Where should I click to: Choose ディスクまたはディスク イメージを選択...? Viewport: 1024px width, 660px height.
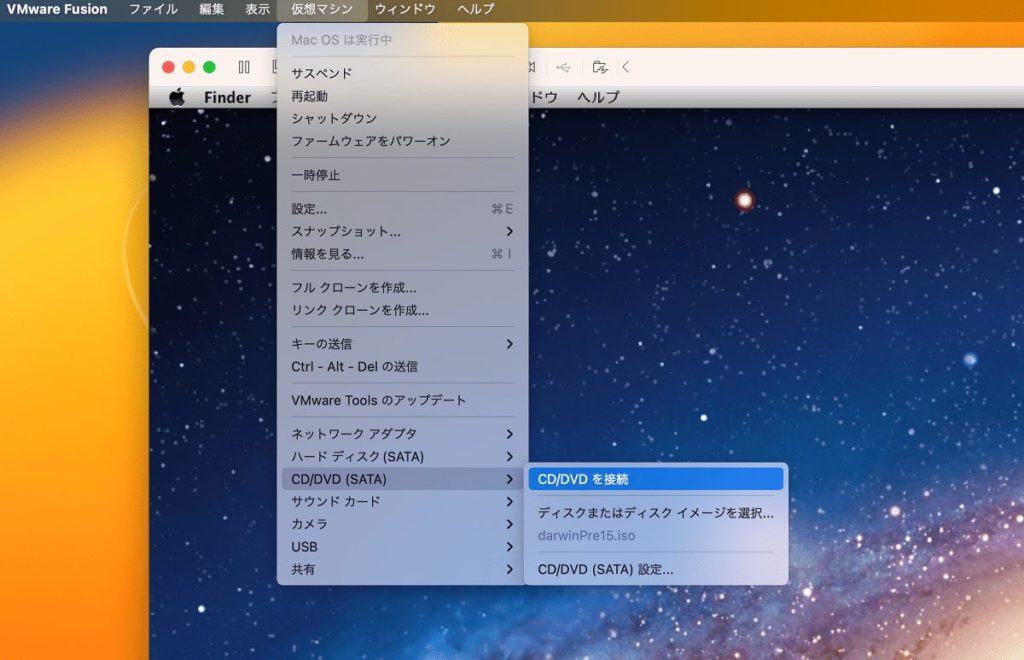656,513
